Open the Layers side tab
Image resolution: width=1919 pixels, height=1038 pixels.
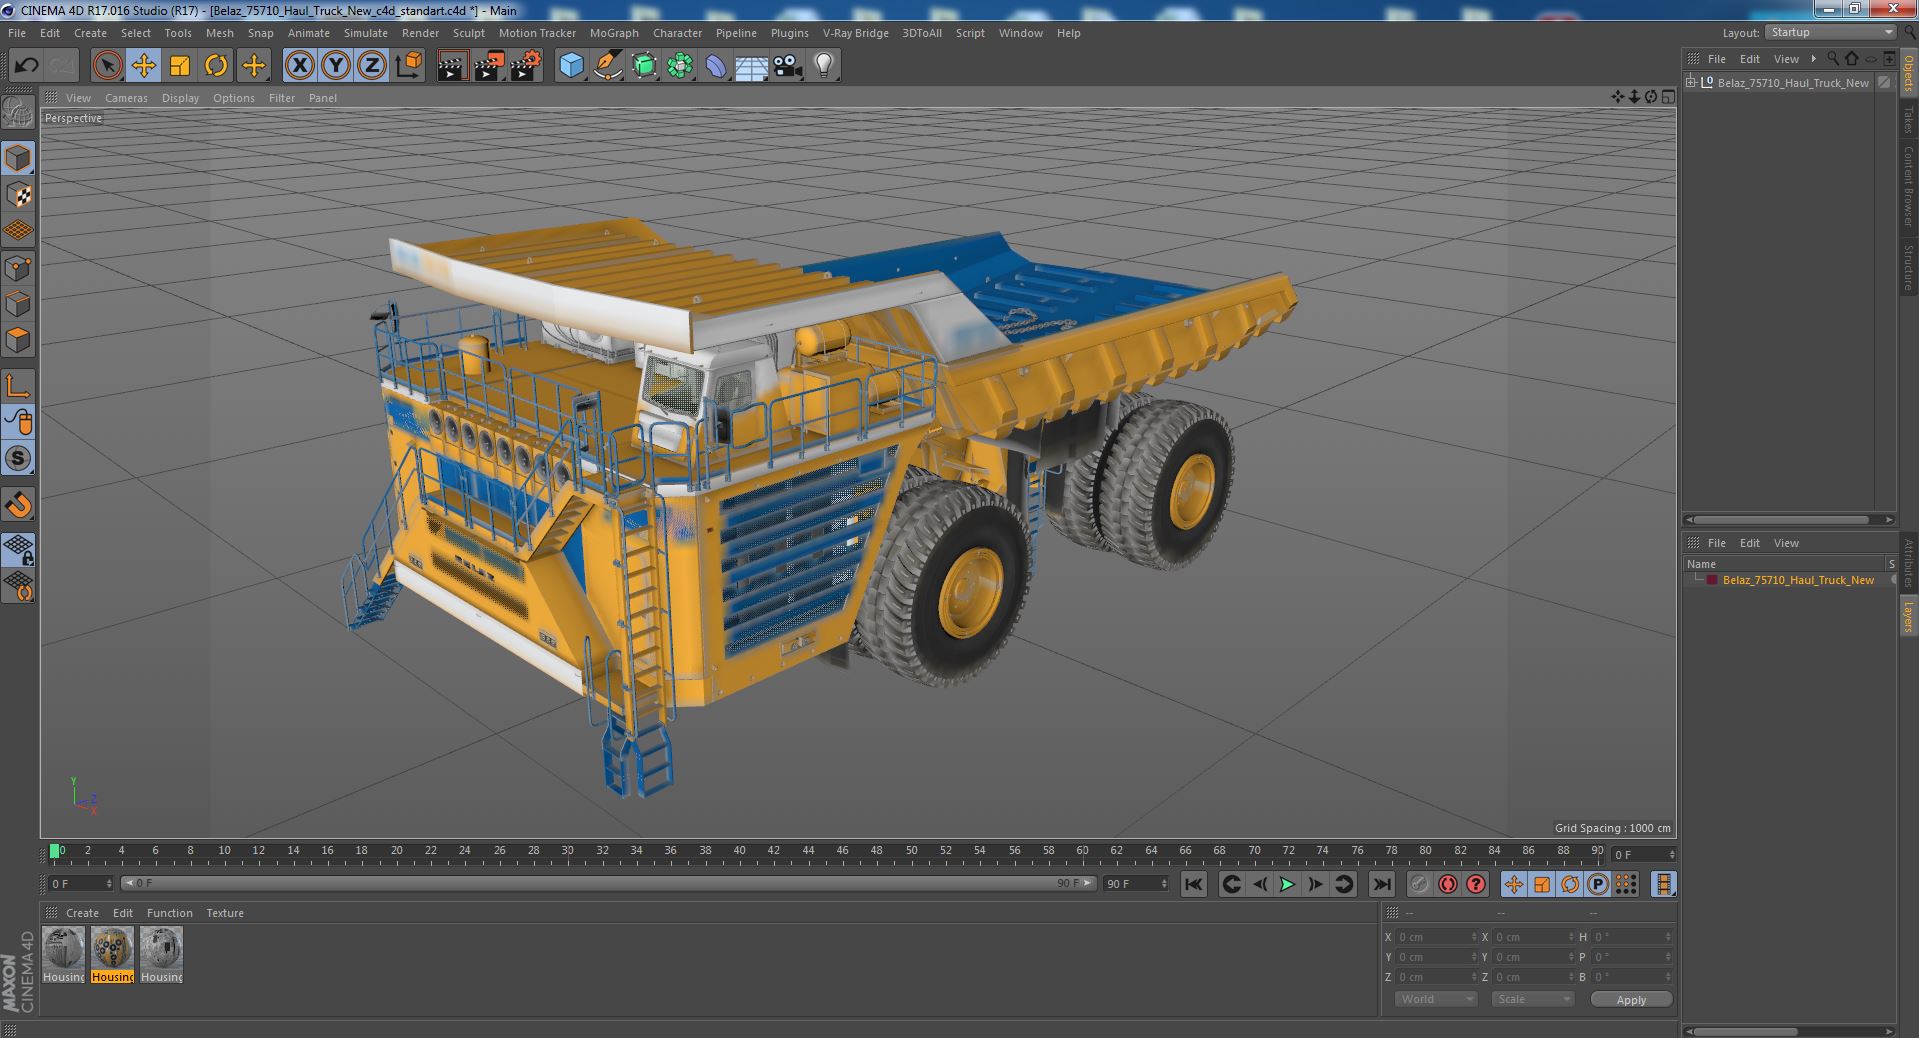coord(1908,616)
